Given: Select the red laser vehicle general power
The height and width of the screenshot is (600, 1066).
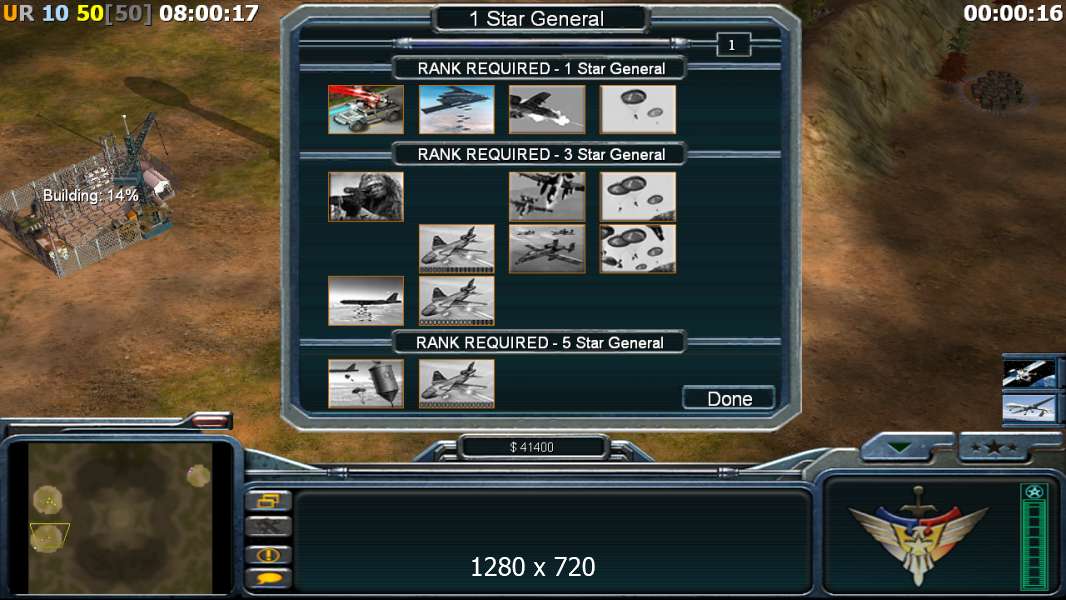Looking at the screenshot, I should [x=366, y=109].
